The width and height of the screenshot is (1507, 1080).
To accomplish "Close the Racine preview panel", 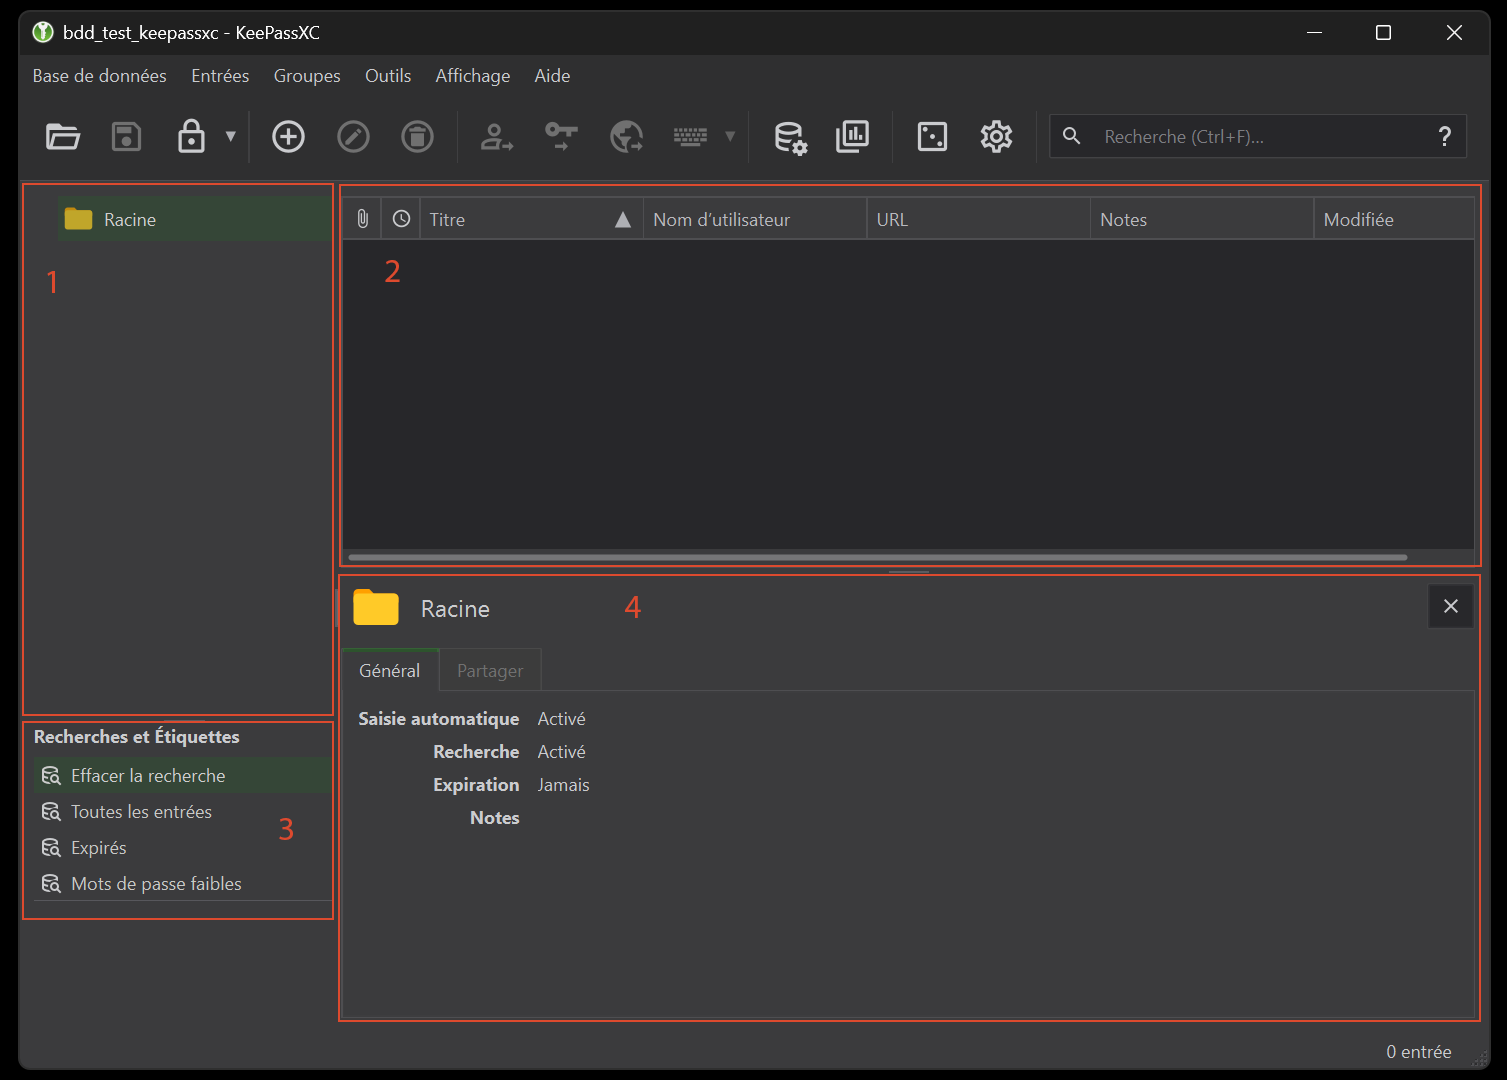I will 1451,606.
